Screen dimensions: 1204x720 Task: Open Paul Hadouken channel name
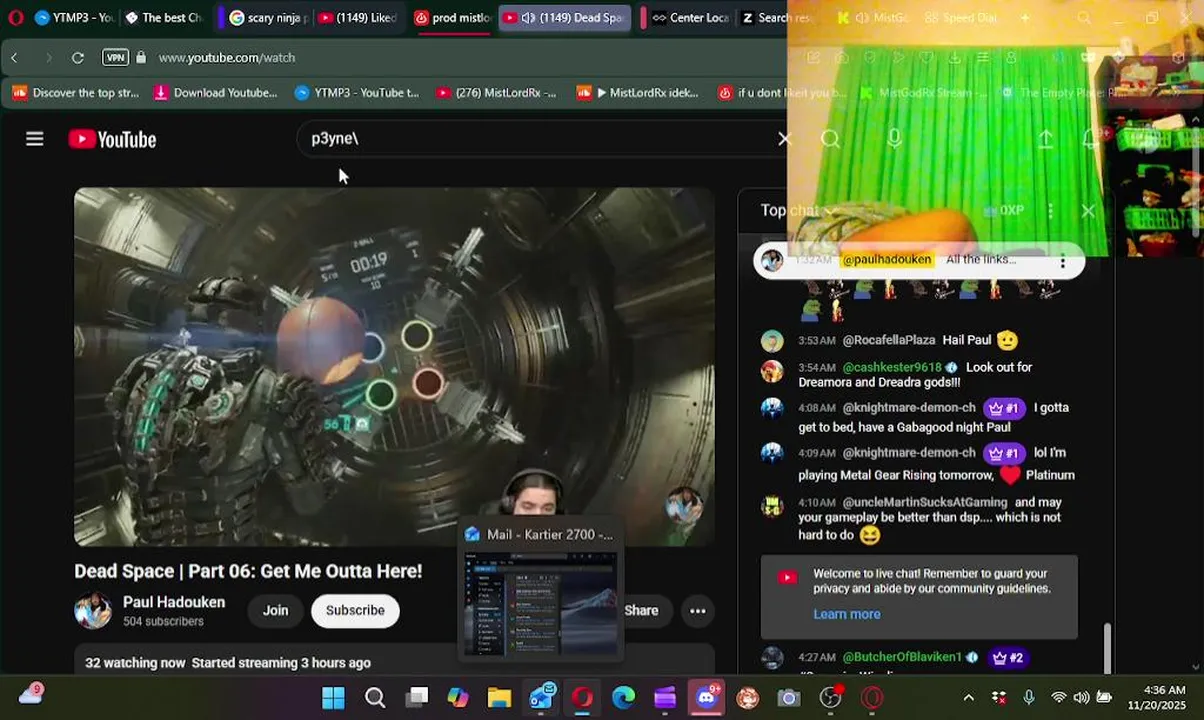174,602
